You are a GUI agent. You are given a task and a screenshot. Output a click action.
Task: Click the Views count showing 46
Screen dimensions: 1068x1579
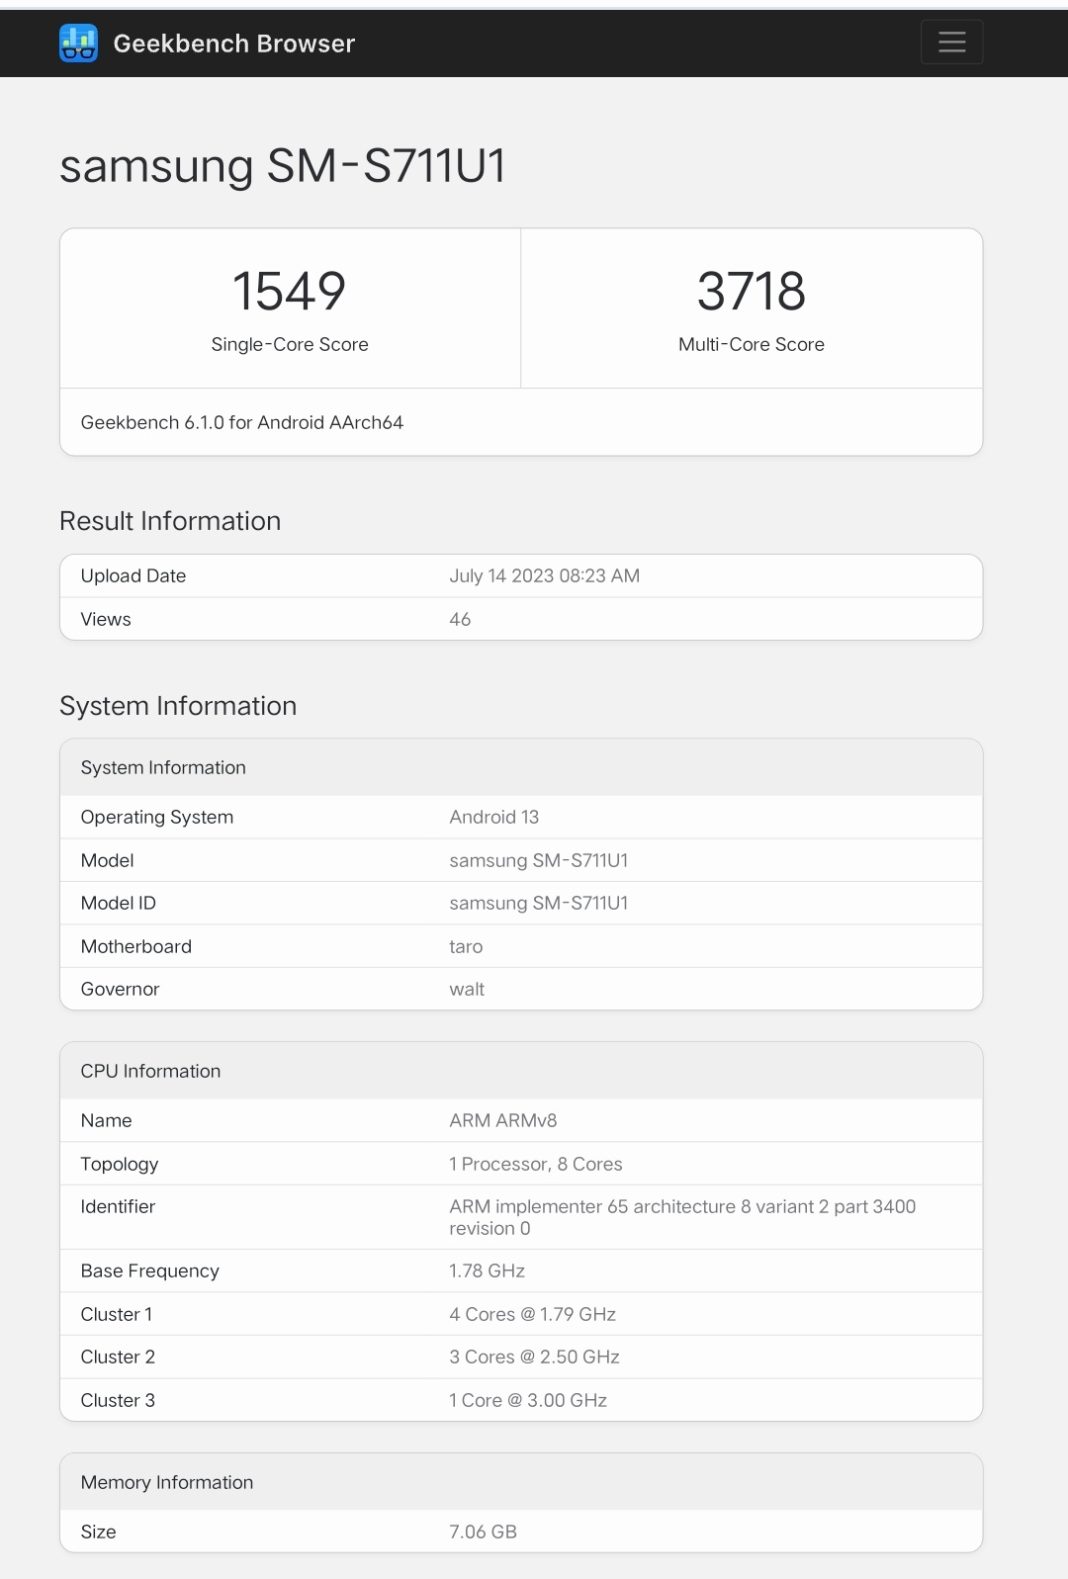point(461,618)
